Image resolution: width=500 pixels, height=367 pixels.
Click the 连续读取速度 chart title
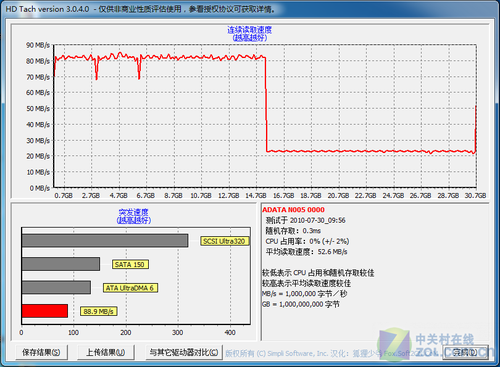tap(249, 30)
